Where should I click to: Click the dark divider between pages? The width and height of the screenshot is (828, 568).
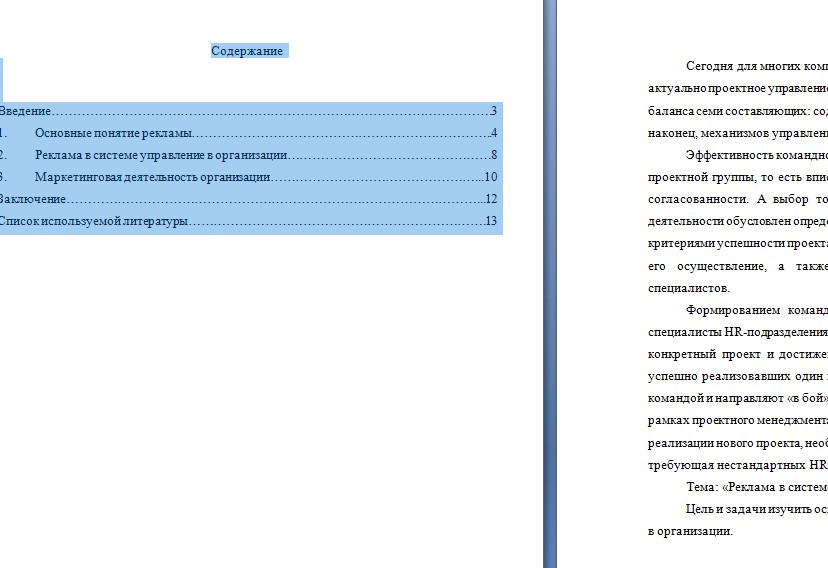549,284
